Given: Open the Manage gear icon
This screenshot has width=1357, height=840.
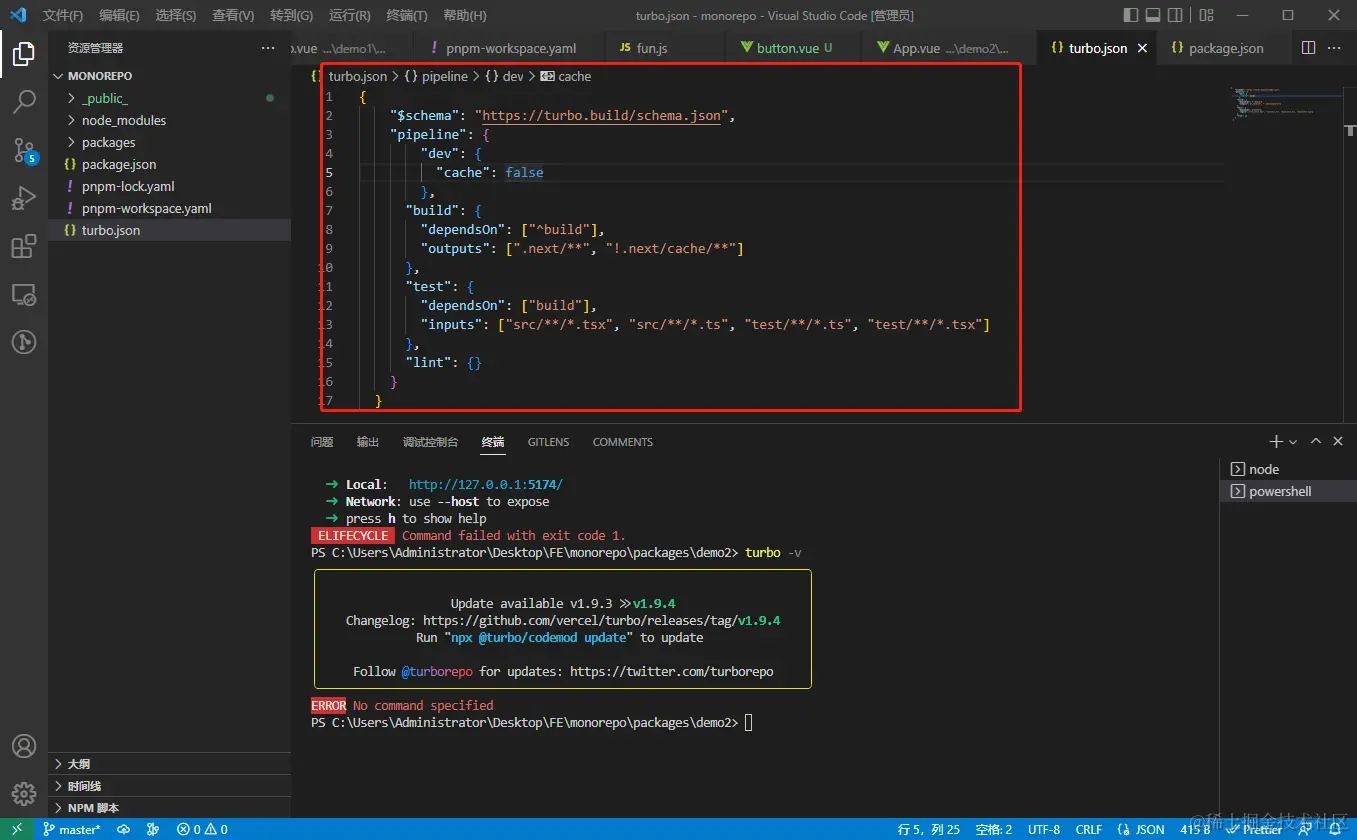Looking at the screenshot, I should pos(24,794).
